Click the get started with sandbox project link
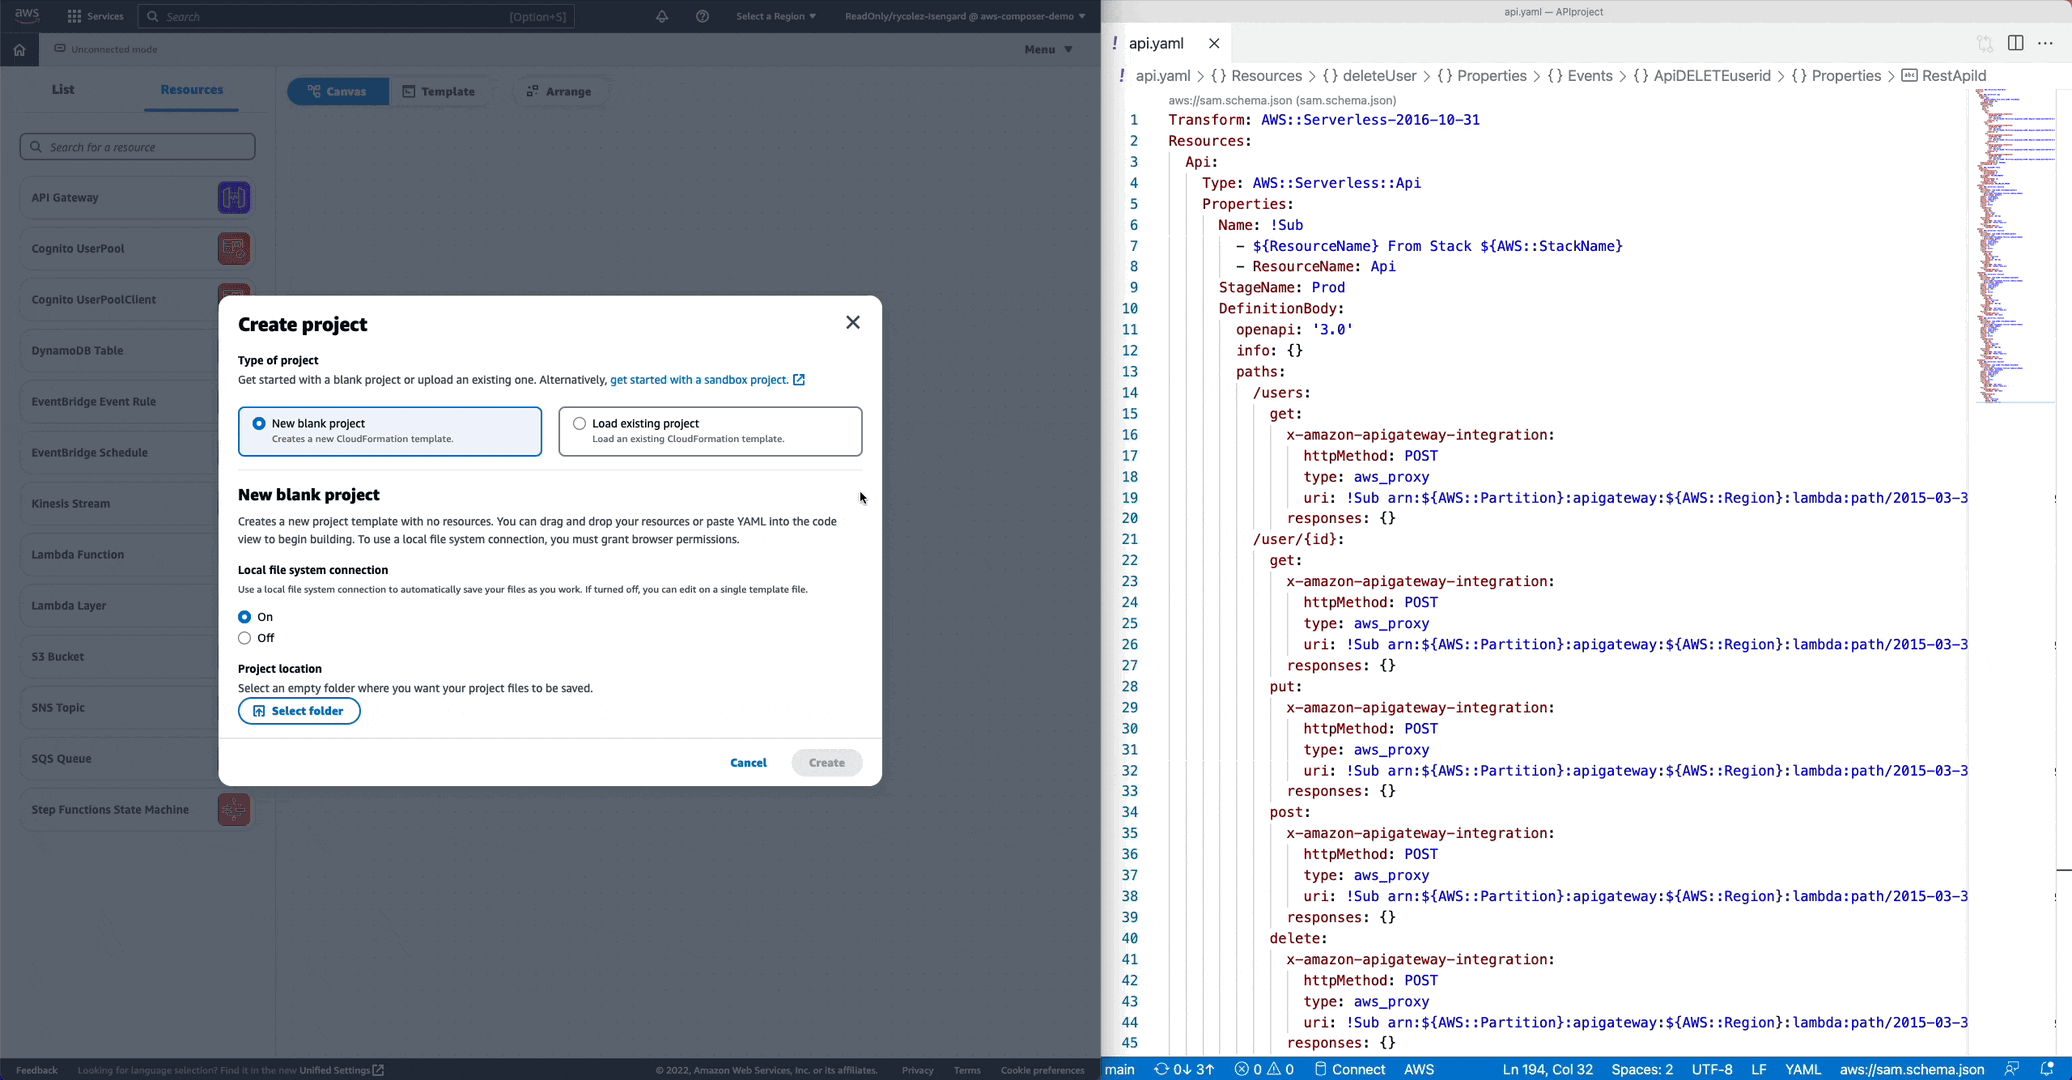The width and height of the screenshot is (2072, 1080). [699, 380]
